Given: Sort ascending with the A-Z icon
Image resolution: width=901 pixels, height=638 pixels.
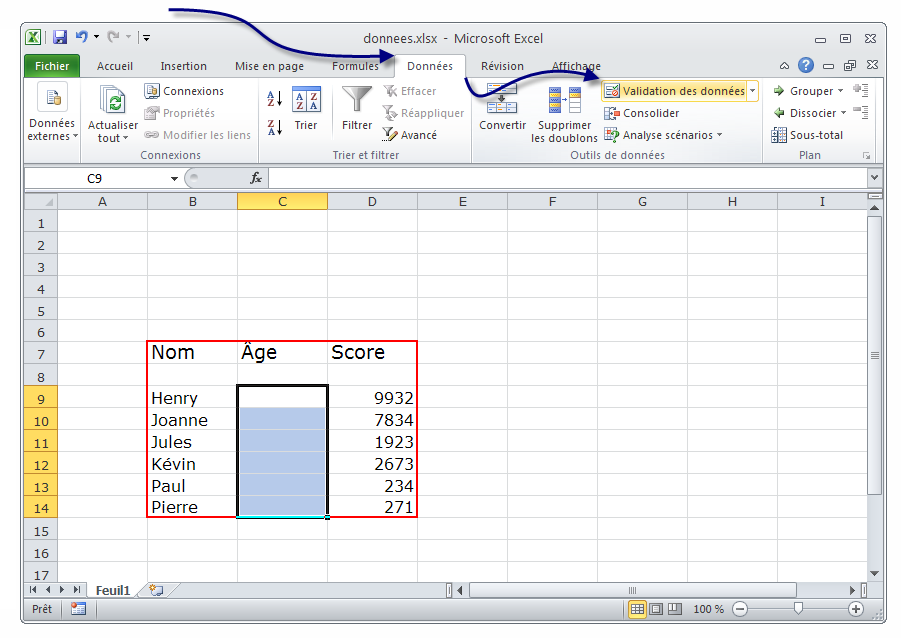Looking at the screenshot, I should point(274,99).
